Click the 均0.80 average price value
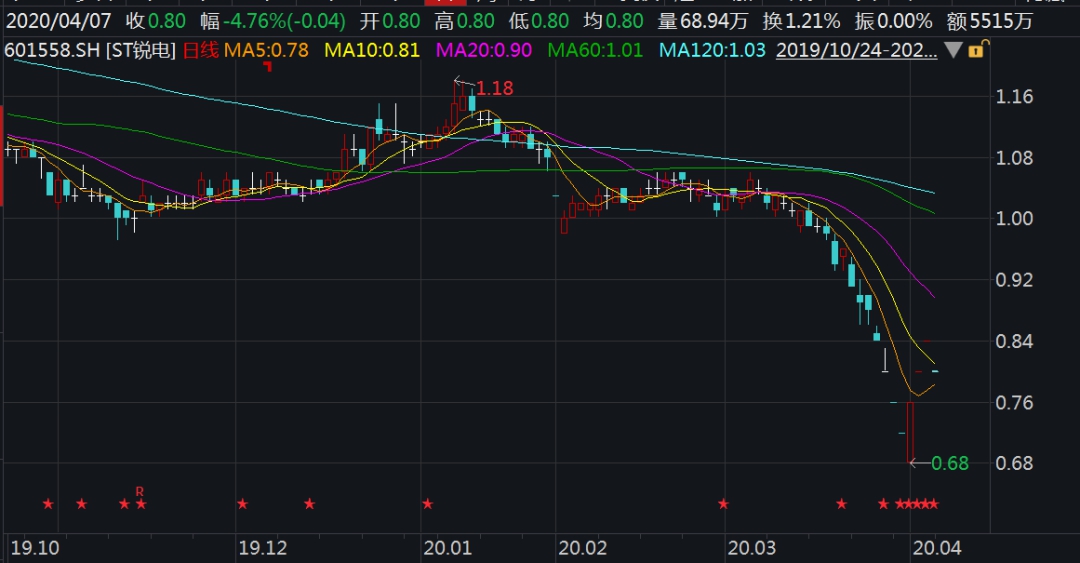 (613, 21)
